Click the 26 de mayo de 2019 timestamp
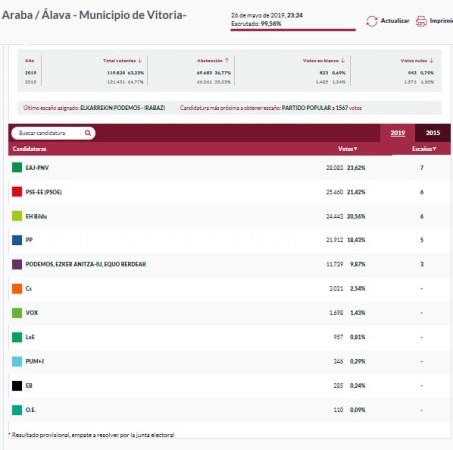 tap(267, 15)
